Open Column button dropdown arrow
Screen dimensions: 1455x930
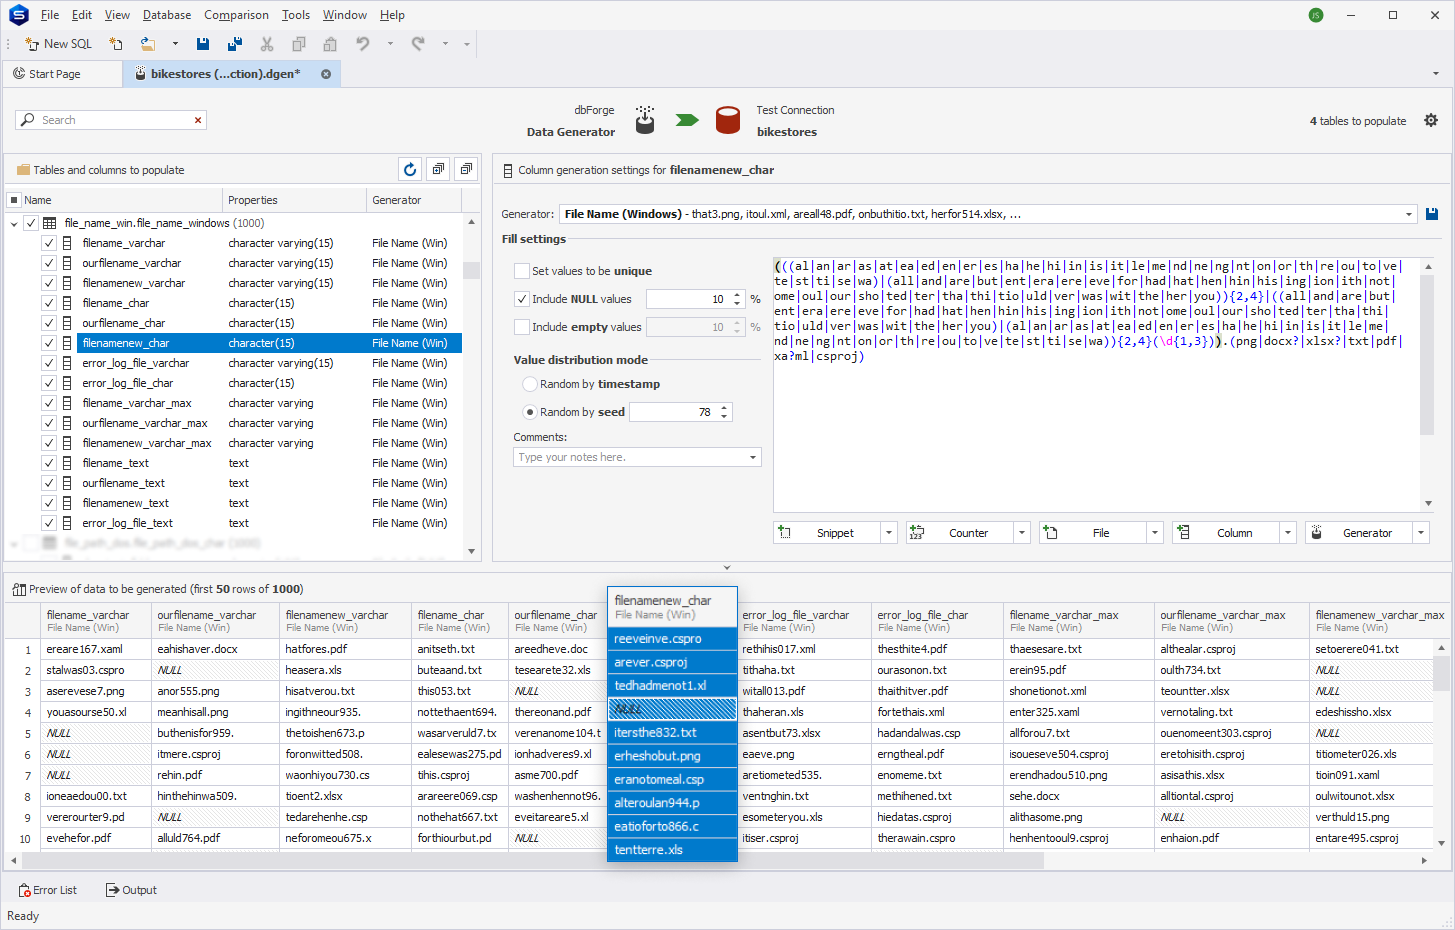click(x=1288, y=533)
